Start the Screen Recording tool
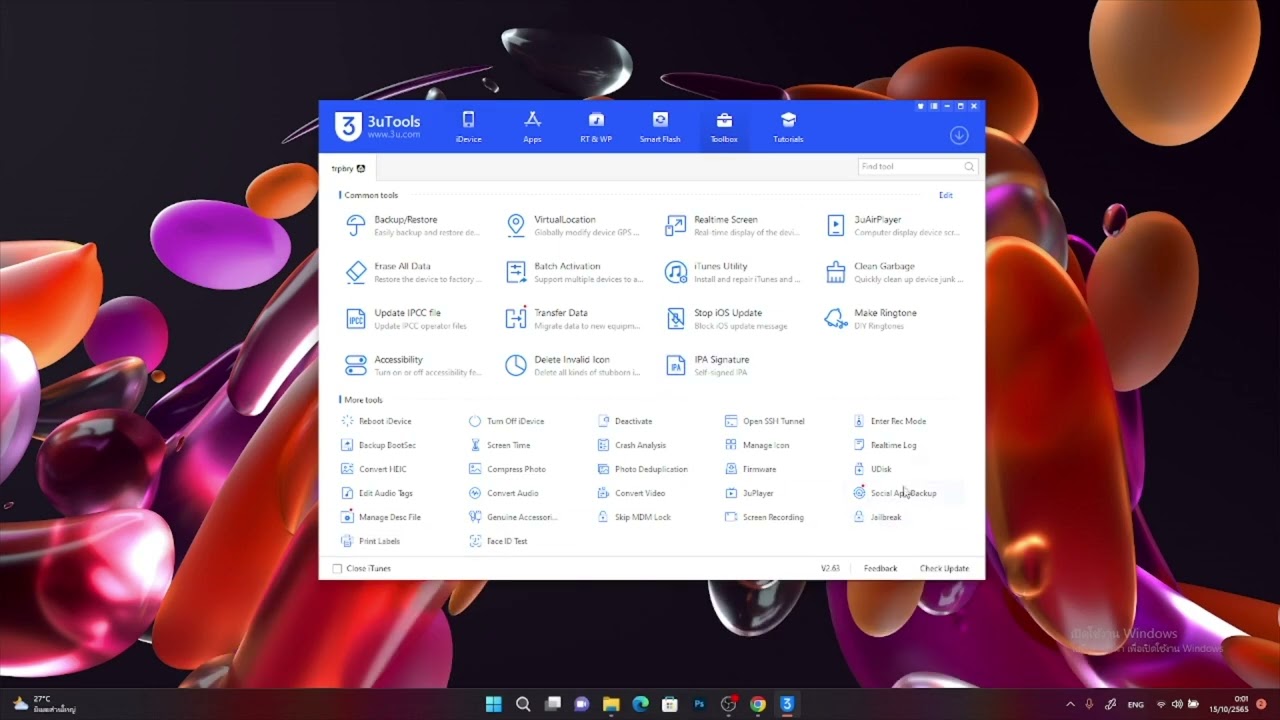 [765, 517]
